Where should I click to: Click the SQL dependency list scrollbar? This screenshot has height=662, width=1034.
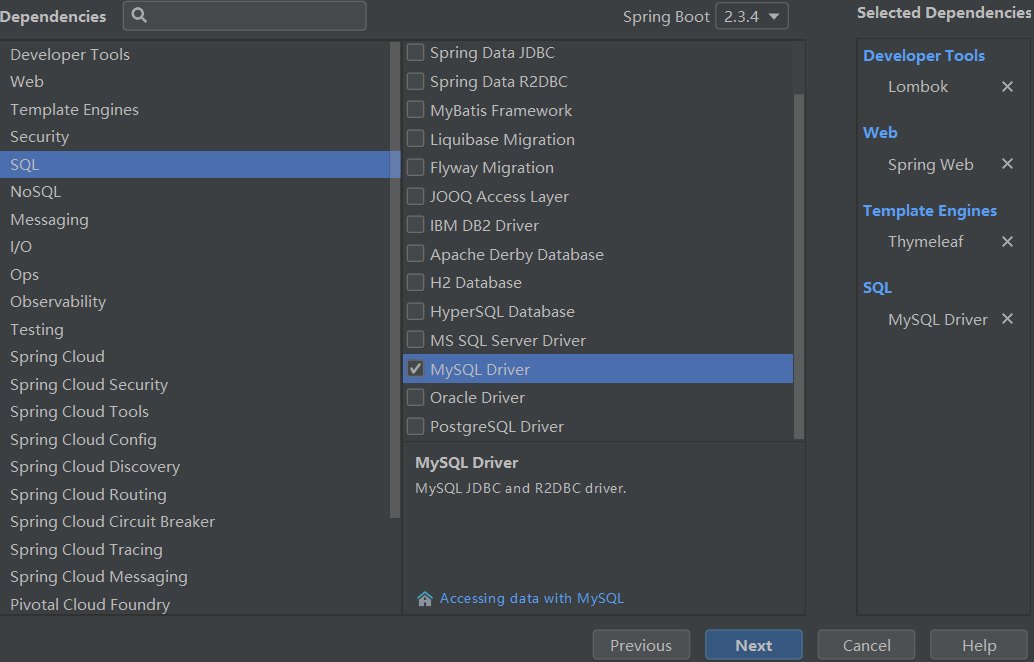pyautogui.click(x=799, y=266)
